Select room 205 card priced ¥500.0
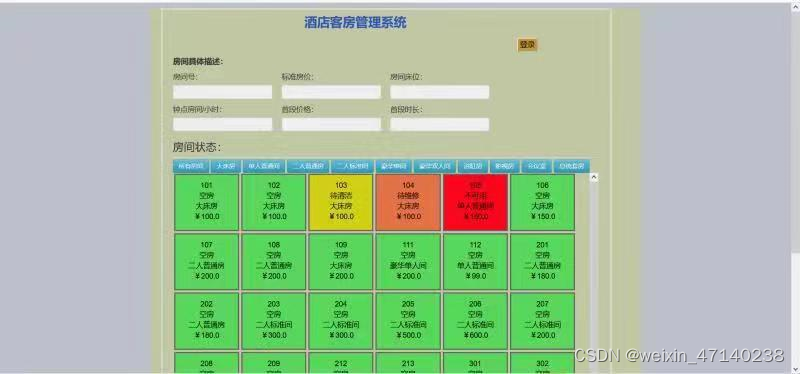Screen dimensions: 800x374 [x=408, y=321]
